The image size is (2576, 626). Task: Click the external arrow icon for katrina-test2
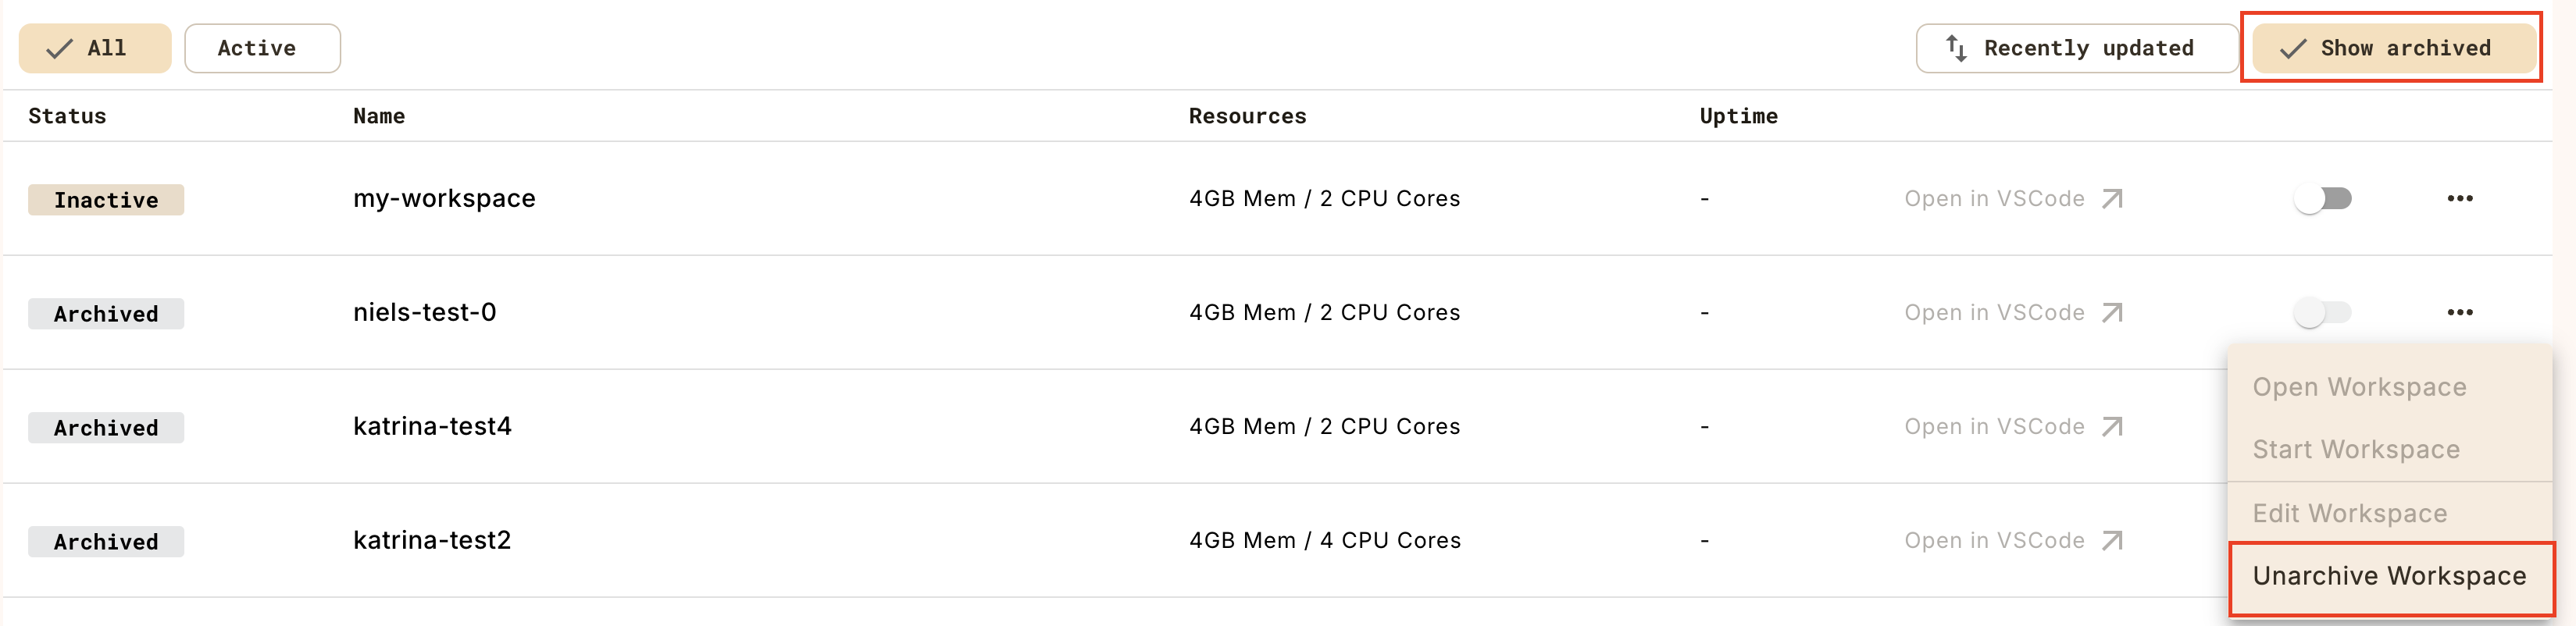coord(2111,541)
